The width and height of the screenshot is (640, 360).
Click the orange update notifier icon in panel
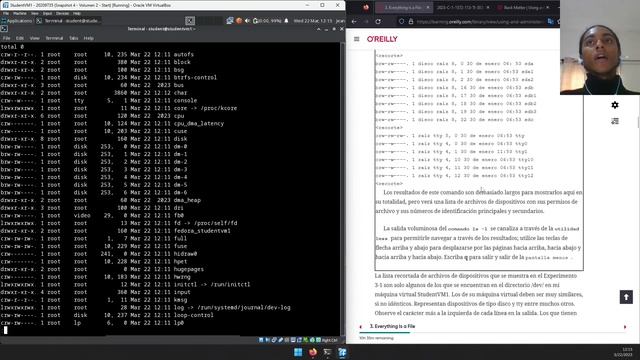click(x=239, y=21)
